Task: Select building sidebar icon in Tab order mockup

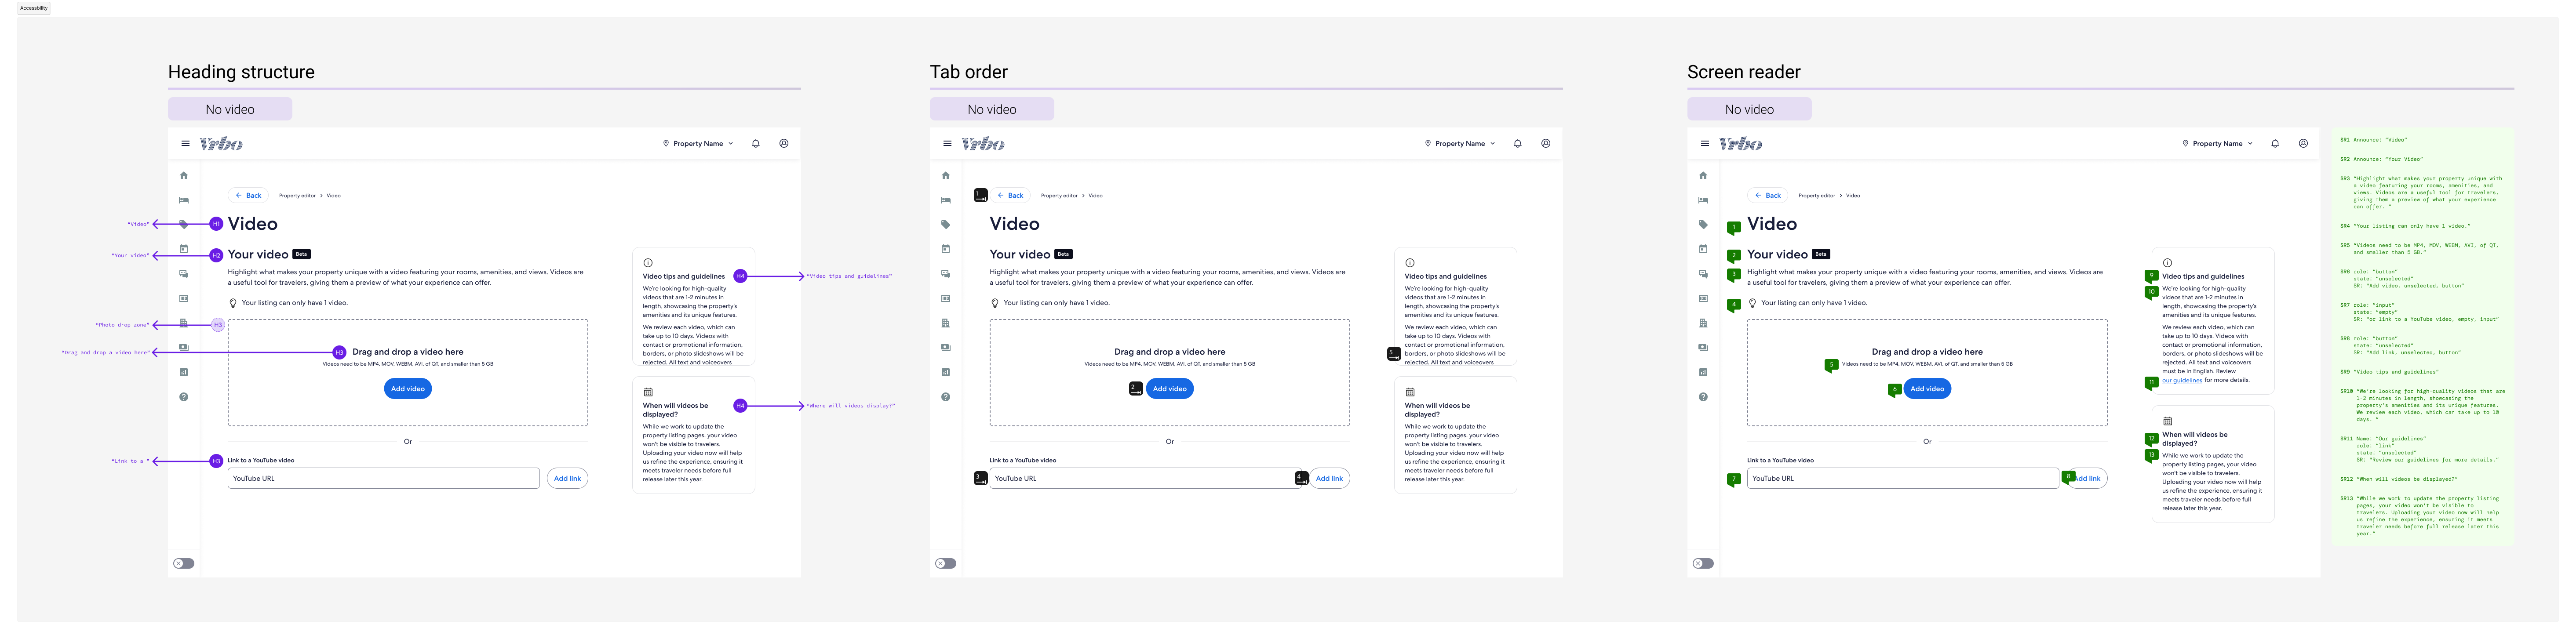Action: [946, 323]
